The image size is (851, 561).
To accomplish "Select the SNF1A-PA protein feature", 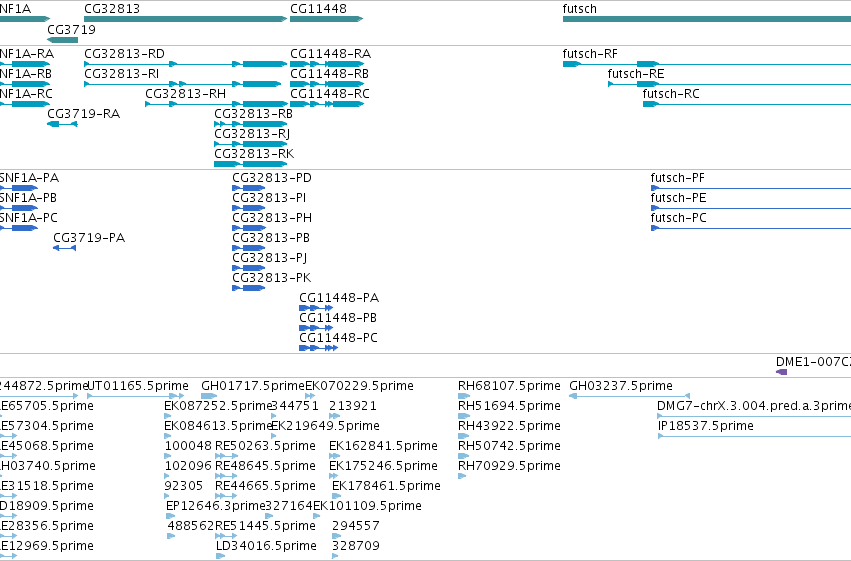I will click(x=19, y=188).
